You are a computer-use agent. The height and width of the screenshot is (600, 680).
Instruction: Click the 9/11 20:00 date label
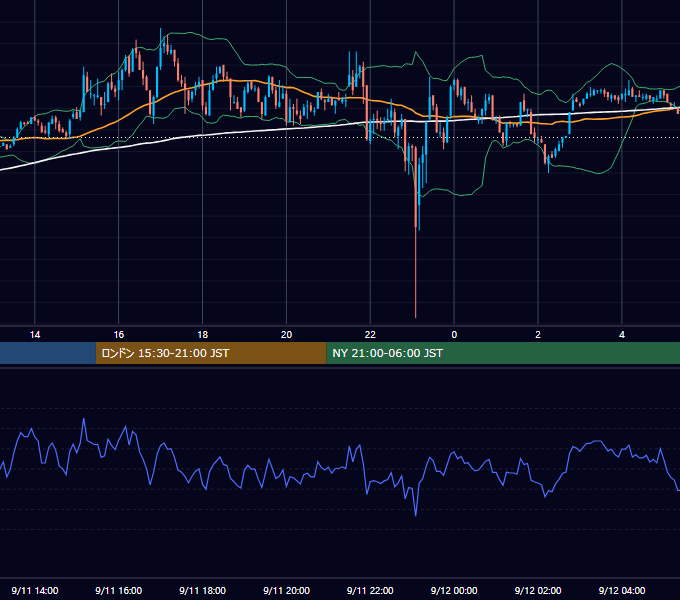[x=286, y=590]
